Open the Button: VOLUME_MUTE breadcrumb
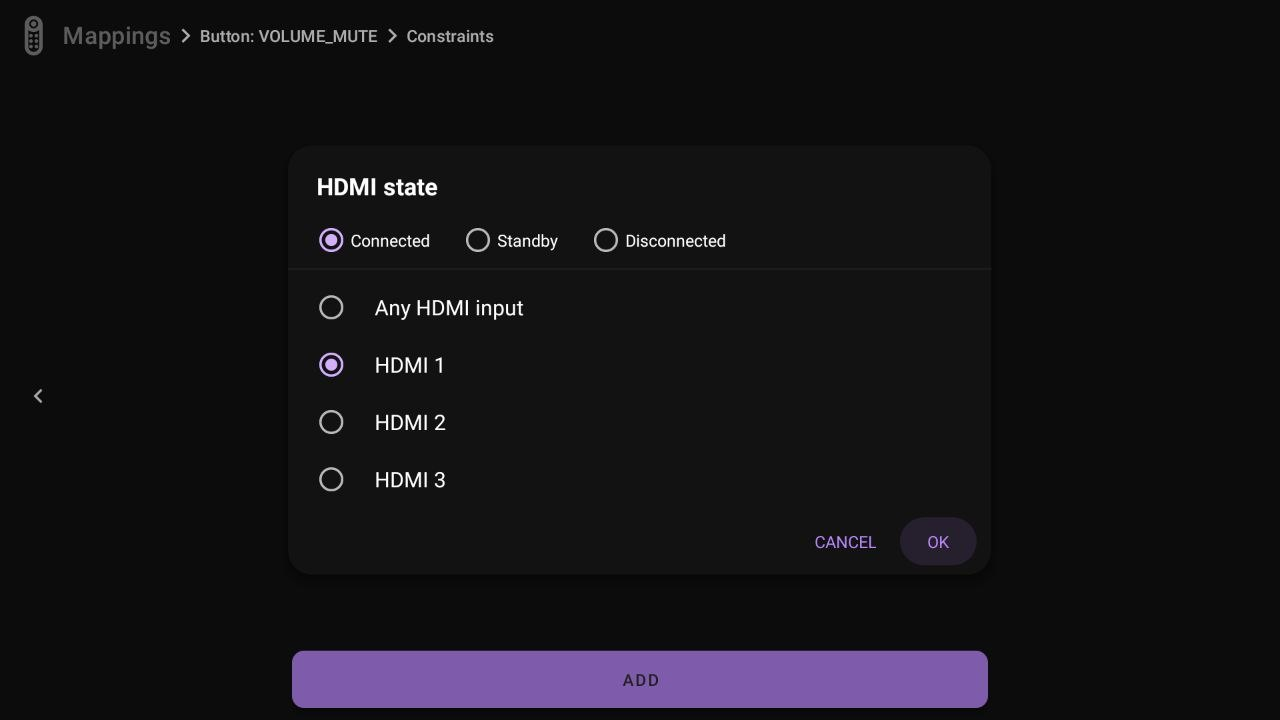Image resolution: width=1280 pixels, height=720 pixels. [x=288, y=36]
